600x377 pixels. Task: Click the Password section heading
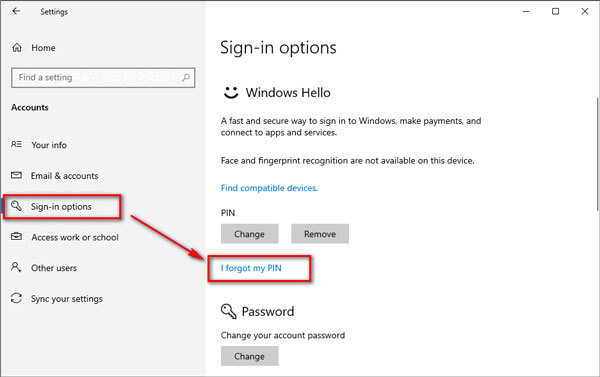point(268,312)
